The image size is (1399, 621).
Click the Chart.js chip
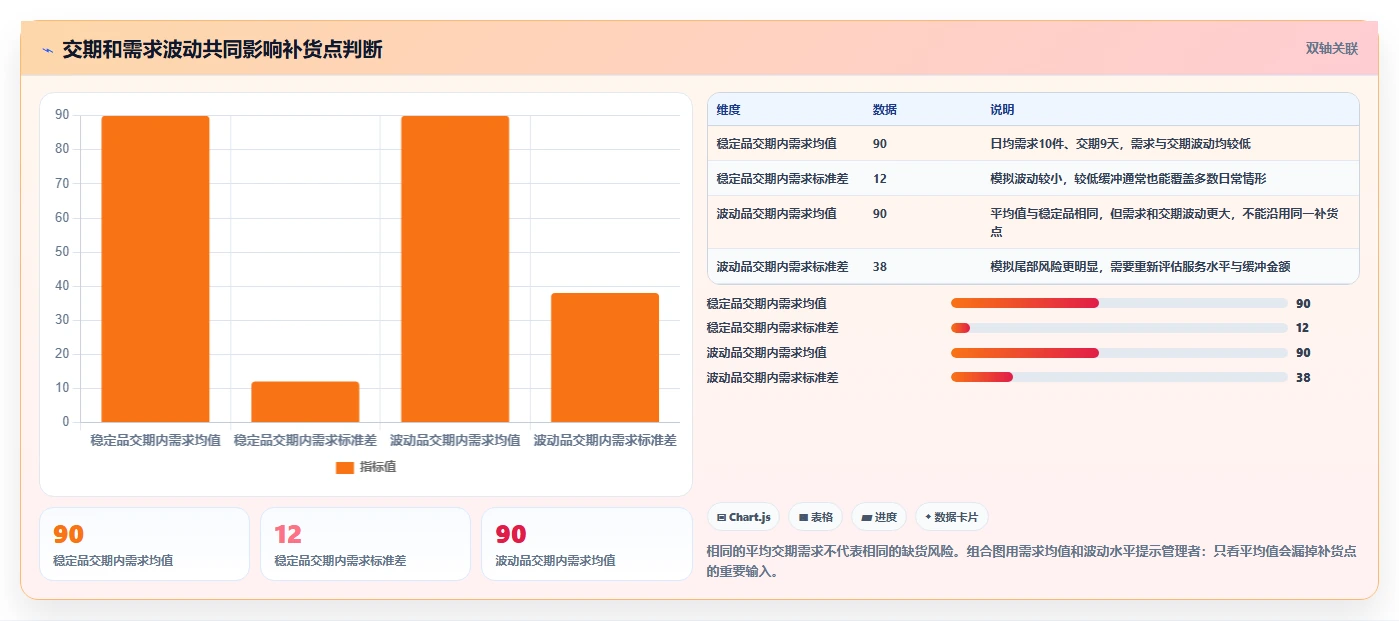tap(743, 517)
